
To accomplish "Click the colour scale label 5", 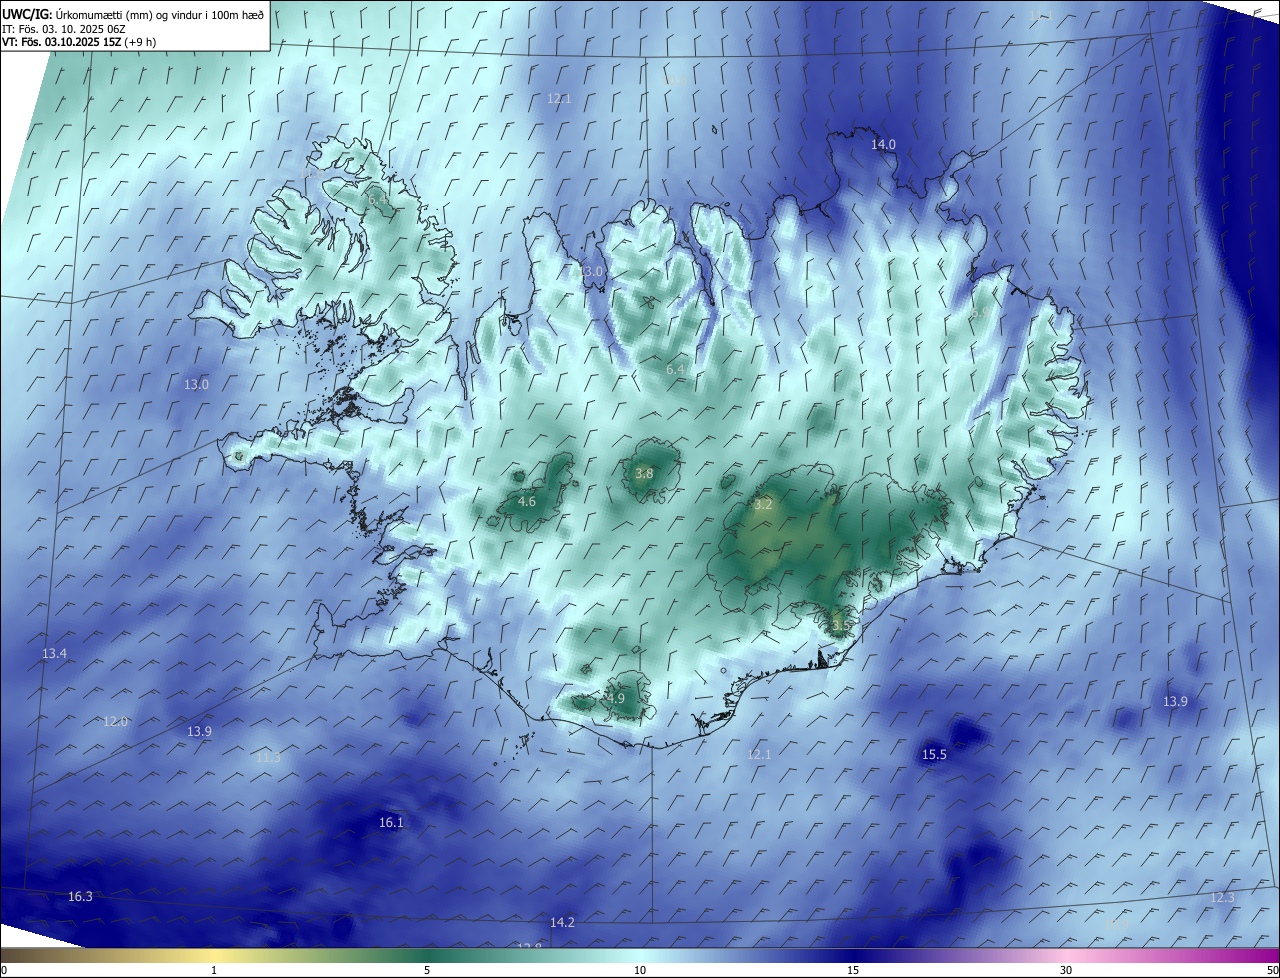I will click(427, 970).
